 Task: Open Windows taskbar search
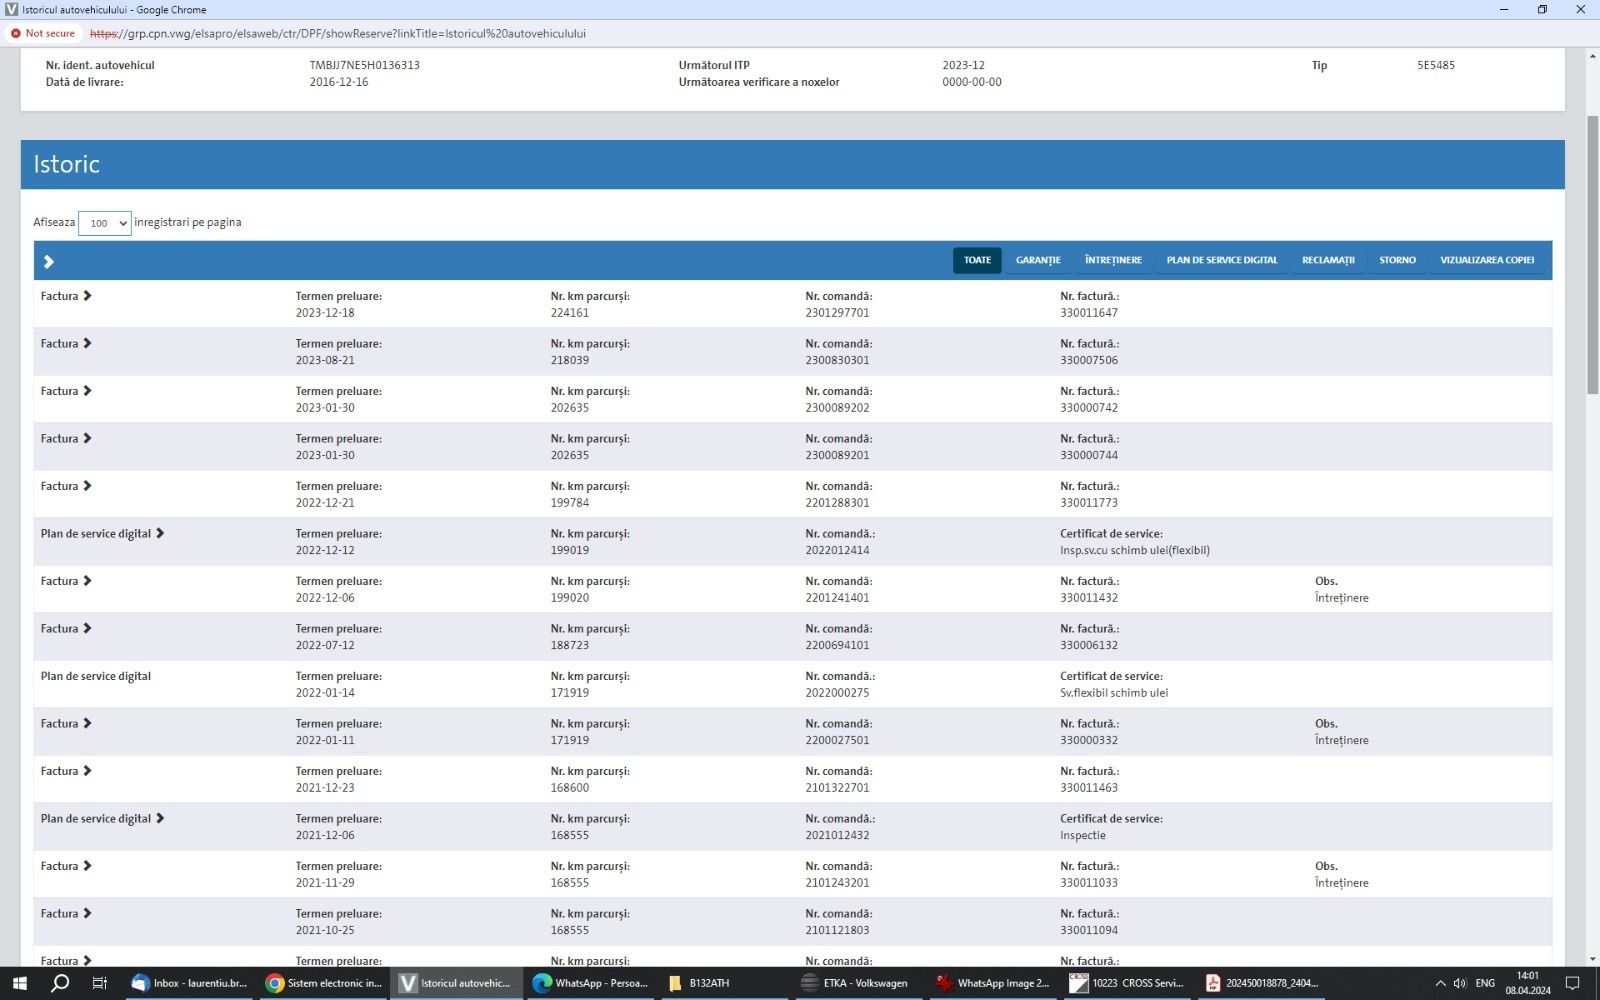(x=60, y=983)
